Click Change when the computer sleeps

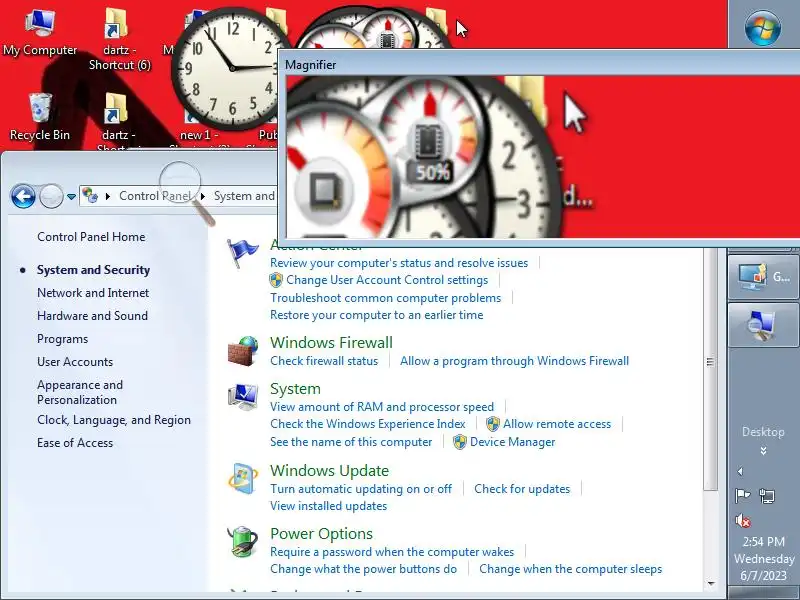[x=570, y=569]
